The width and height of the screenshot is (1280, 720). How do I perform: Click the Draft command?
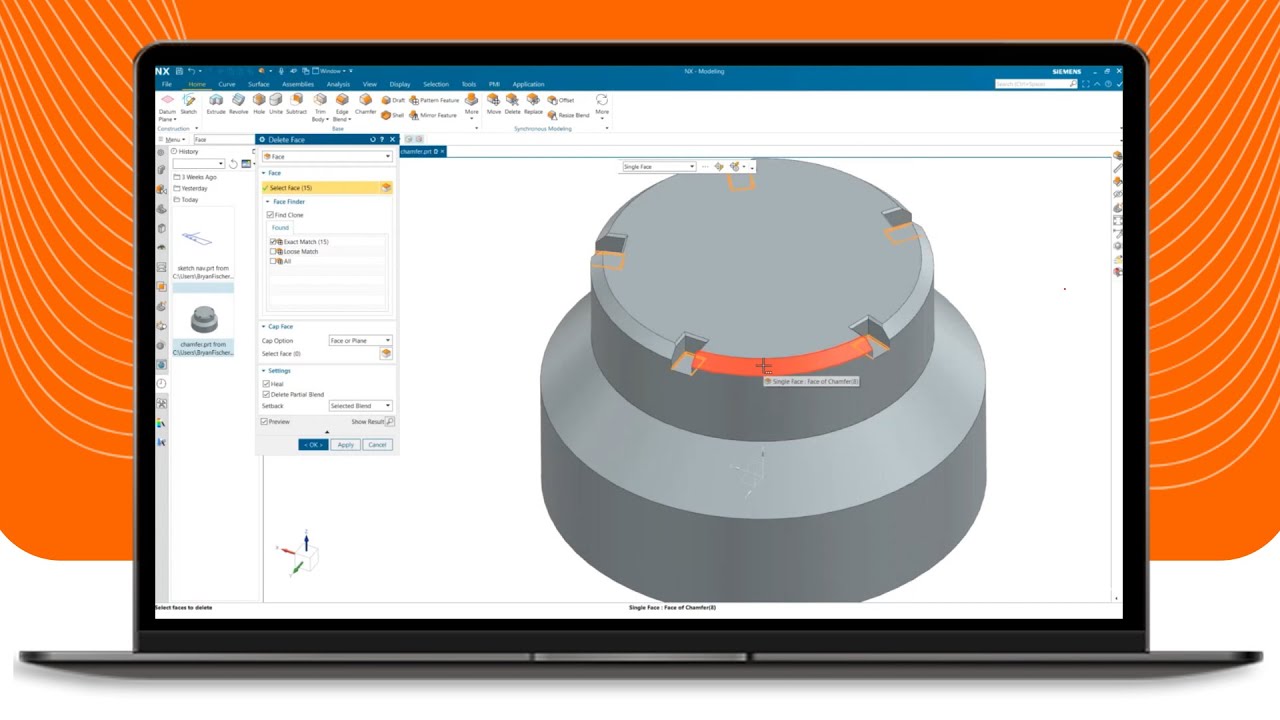393,100
